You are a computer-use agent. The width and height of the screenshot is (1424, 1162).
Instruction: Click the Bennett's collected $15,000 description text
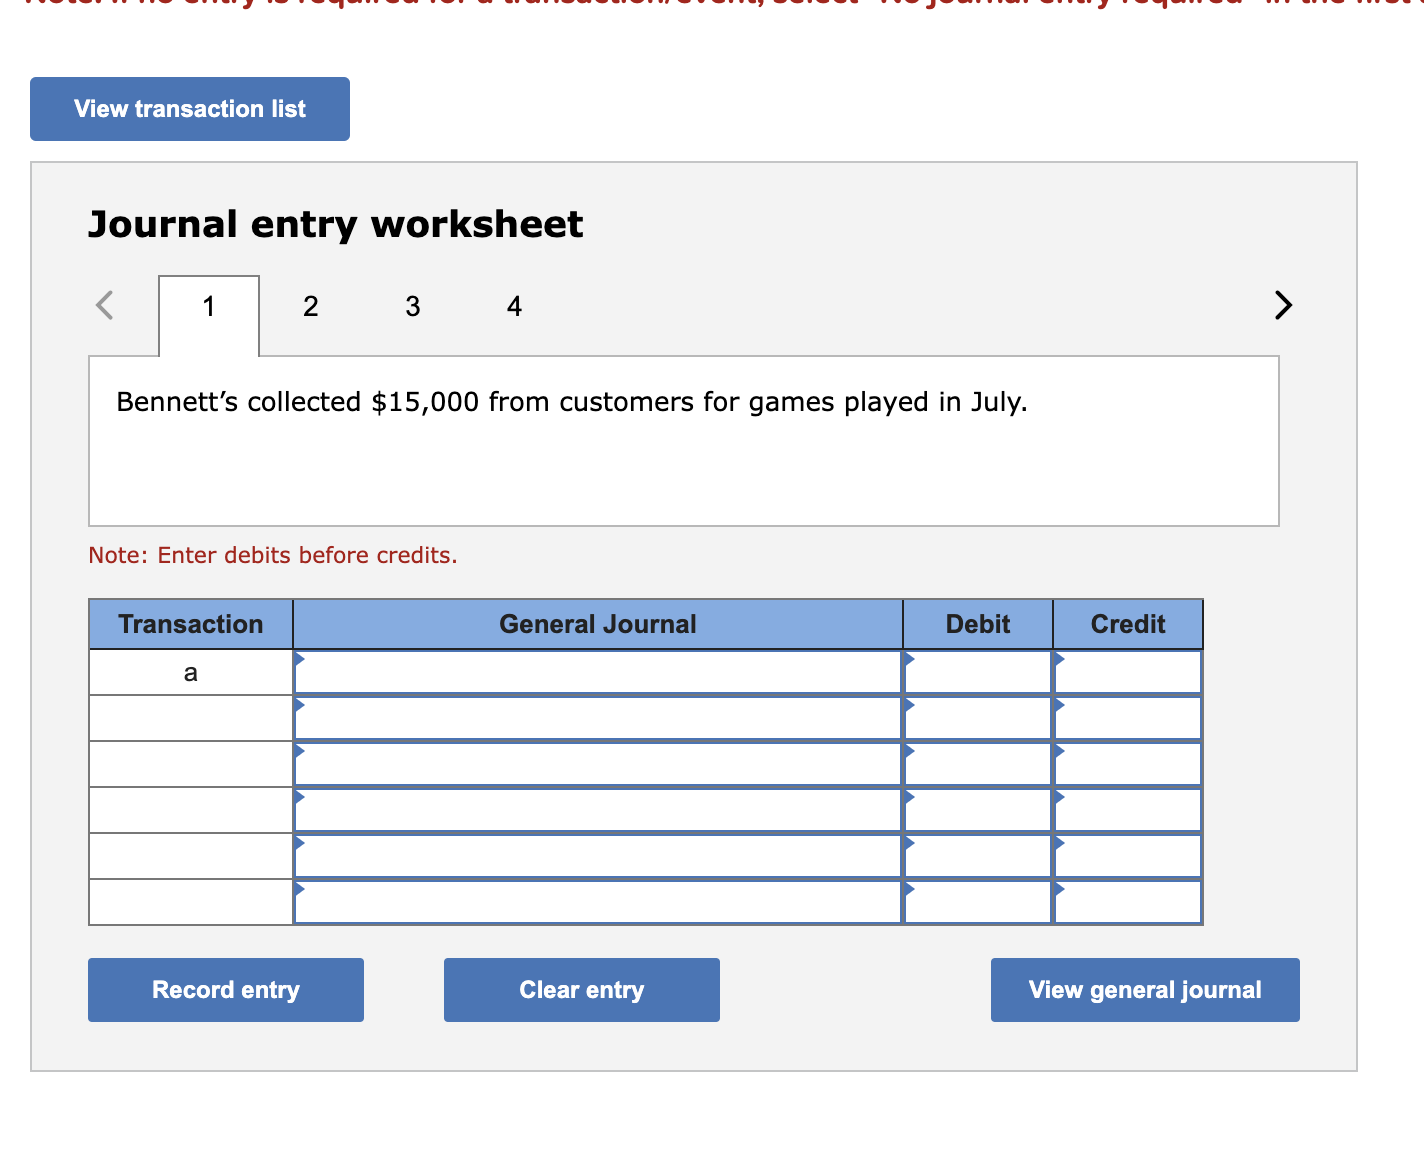572,402
